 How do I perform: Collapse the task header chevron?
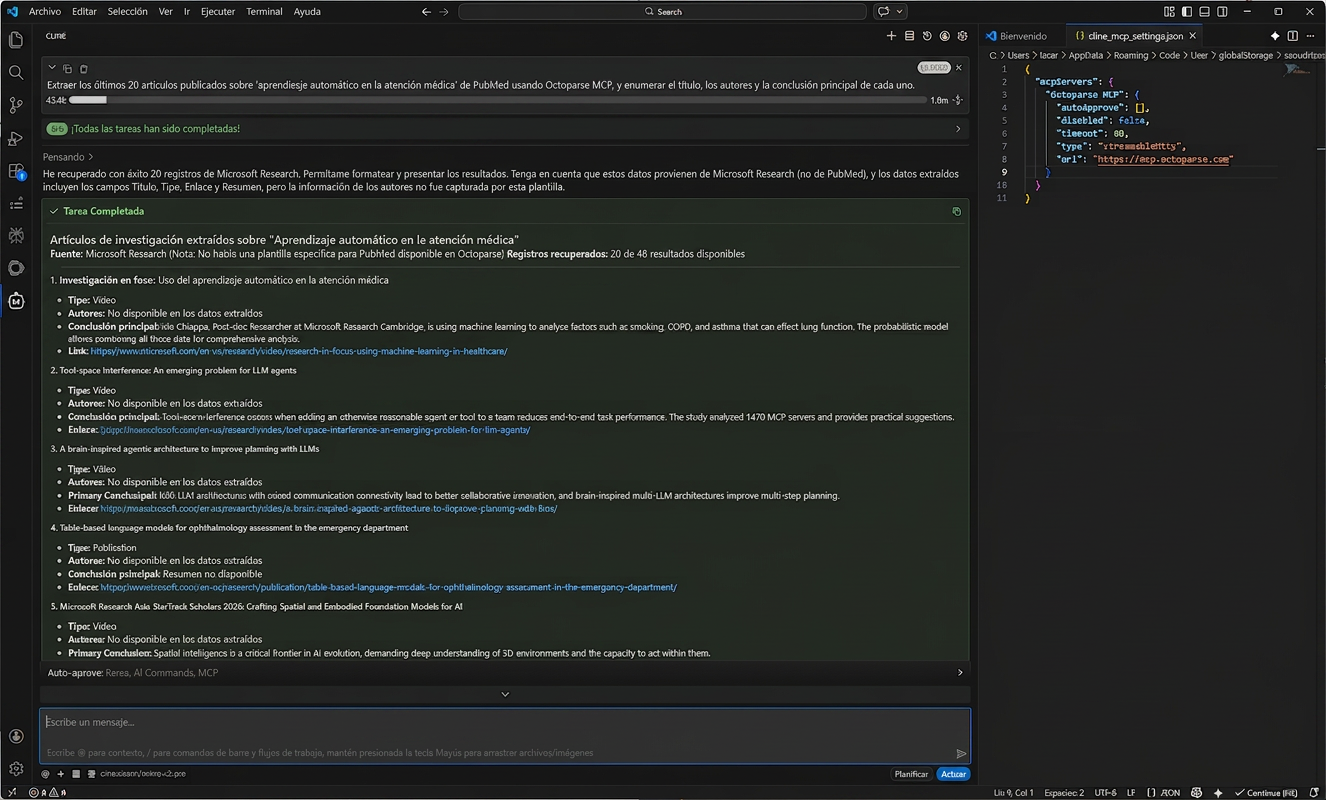pos(51,69)
